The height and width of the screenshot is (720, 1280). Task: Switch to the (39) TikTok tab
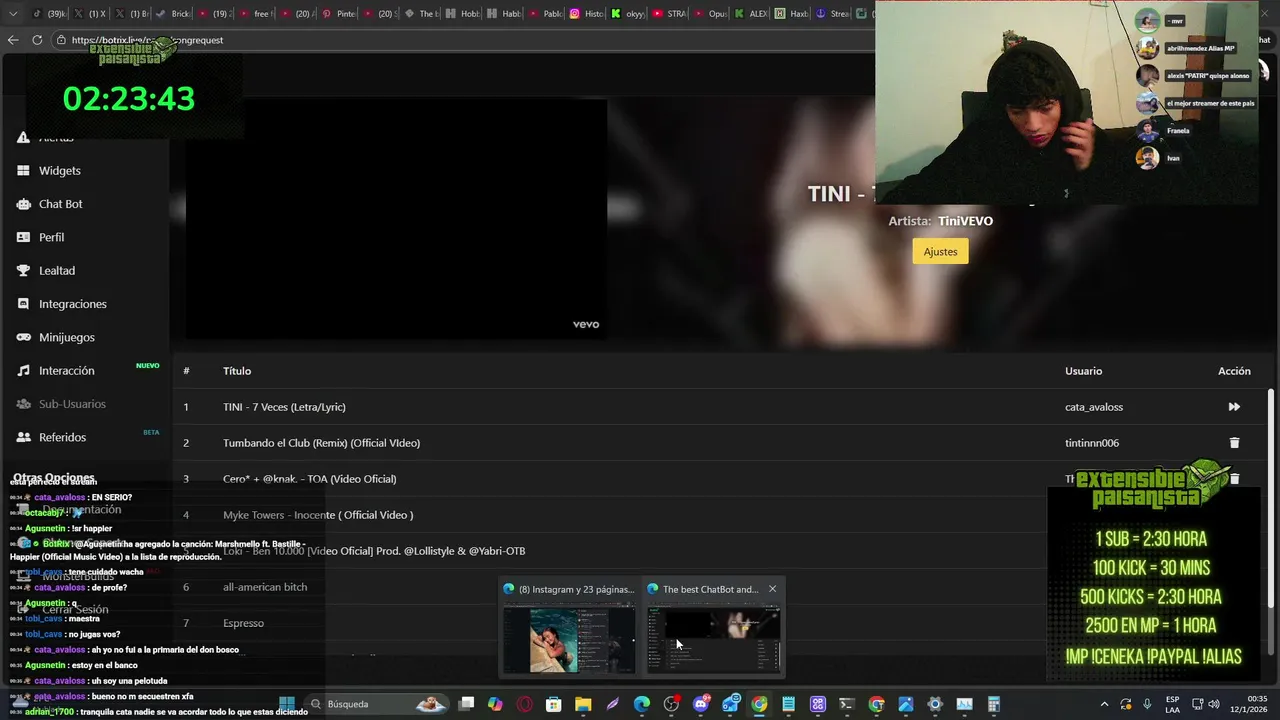(x=48, y=14)
